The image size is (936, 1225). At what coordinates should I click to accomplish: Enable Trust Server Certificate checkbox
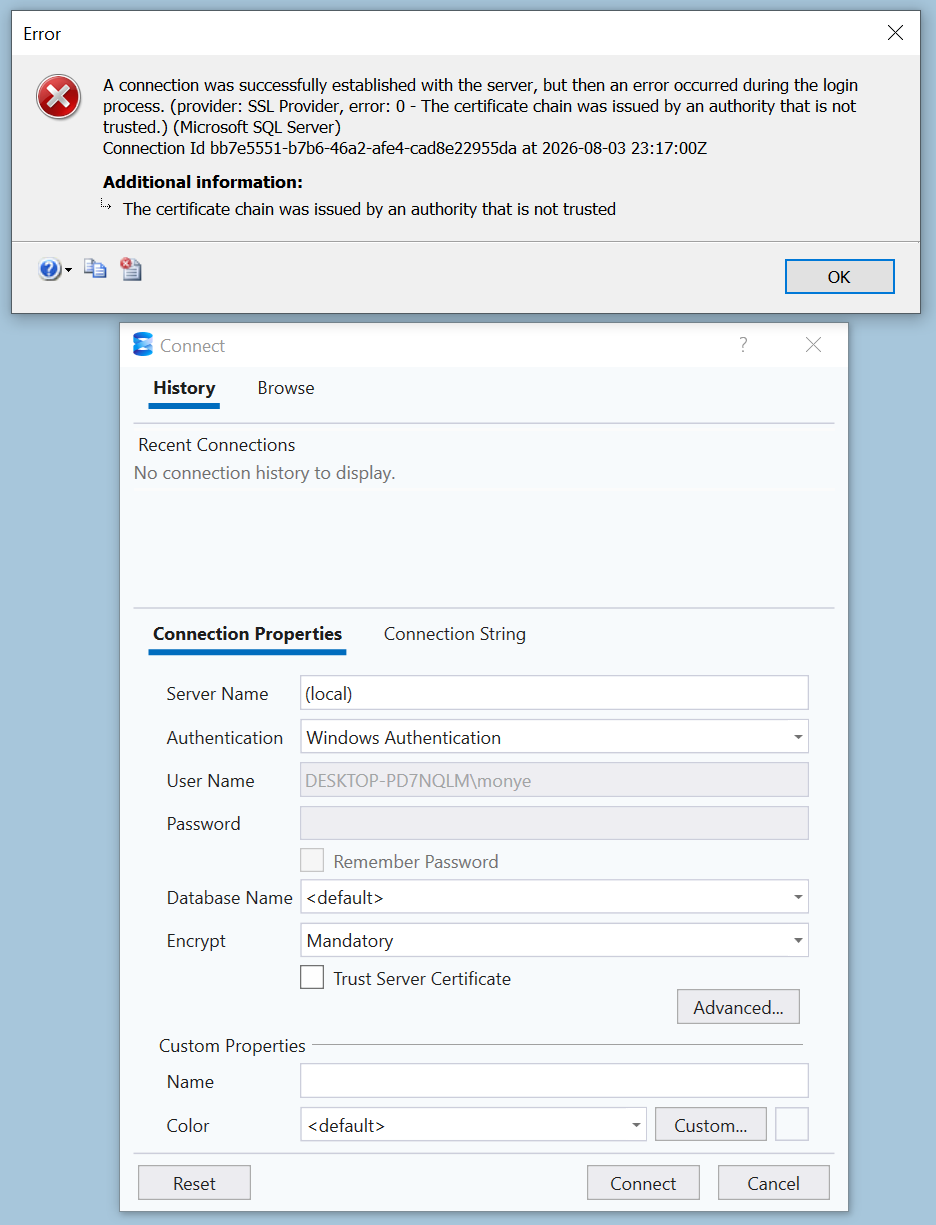pos(312,978)
